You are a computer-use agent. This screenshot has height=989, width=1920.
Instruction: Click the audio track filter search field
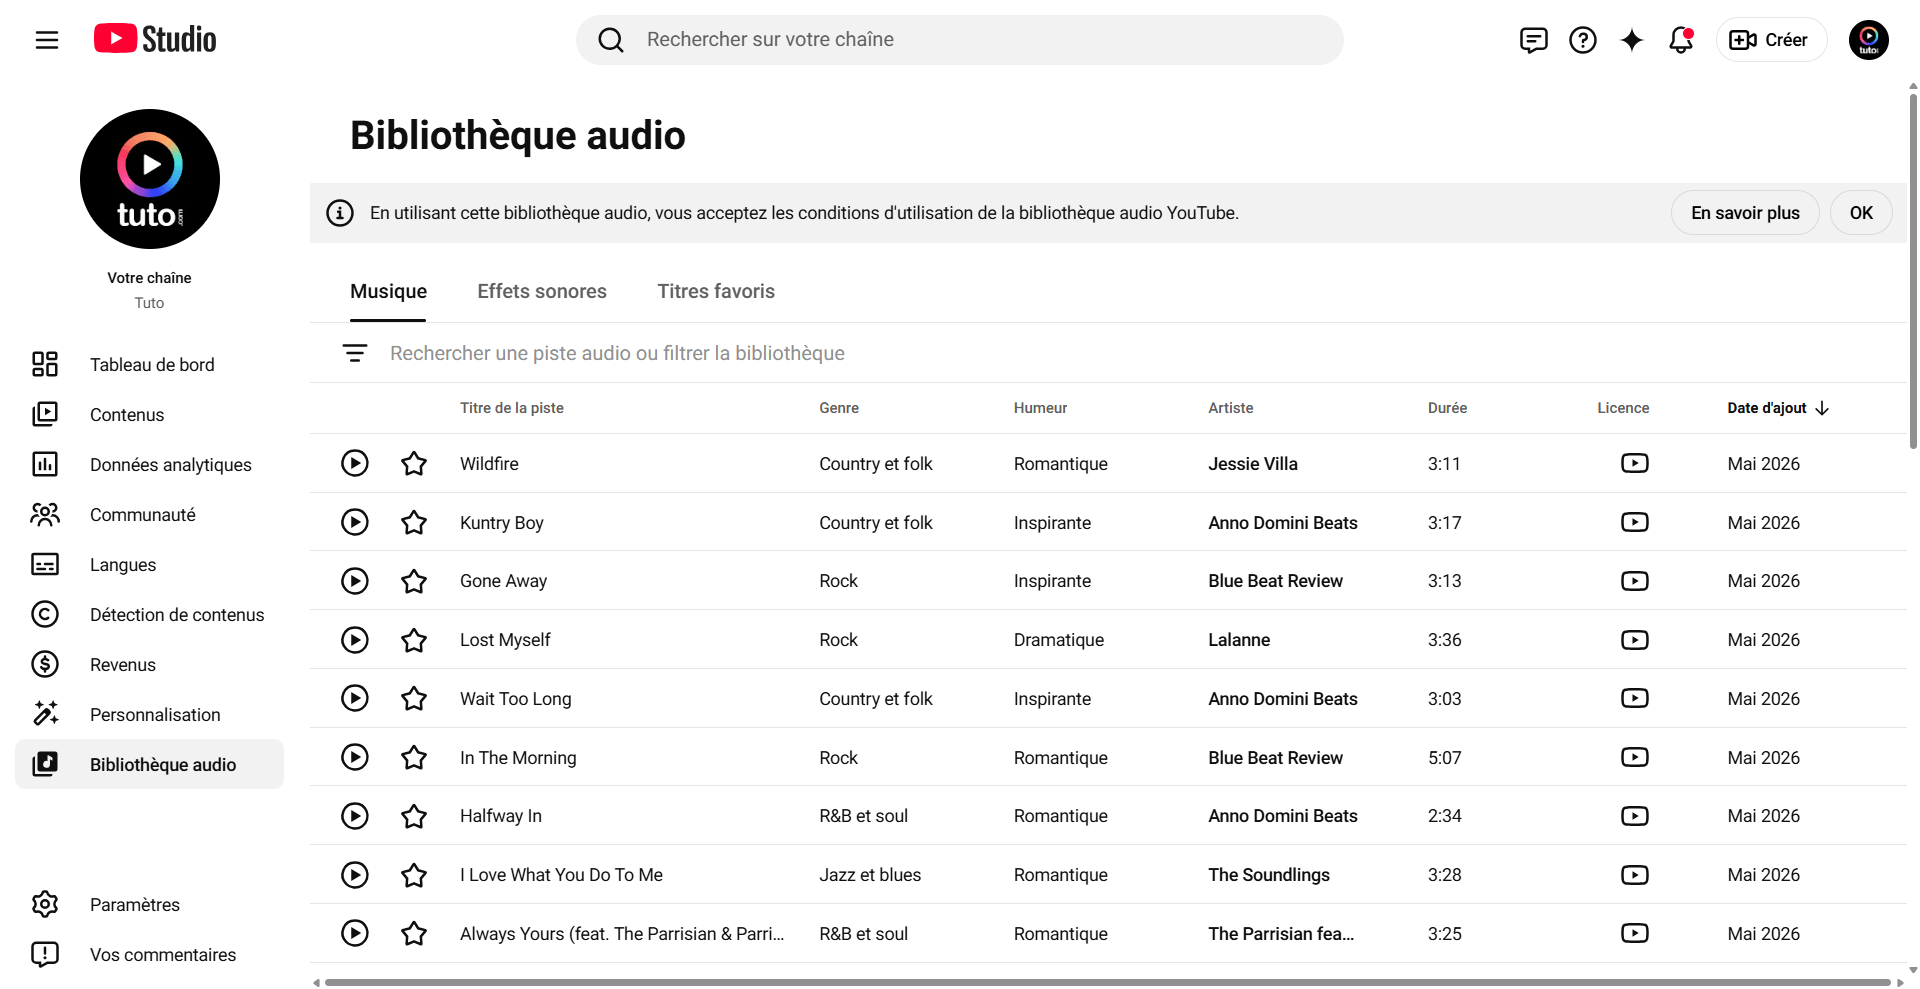[x=1140, y=353]
